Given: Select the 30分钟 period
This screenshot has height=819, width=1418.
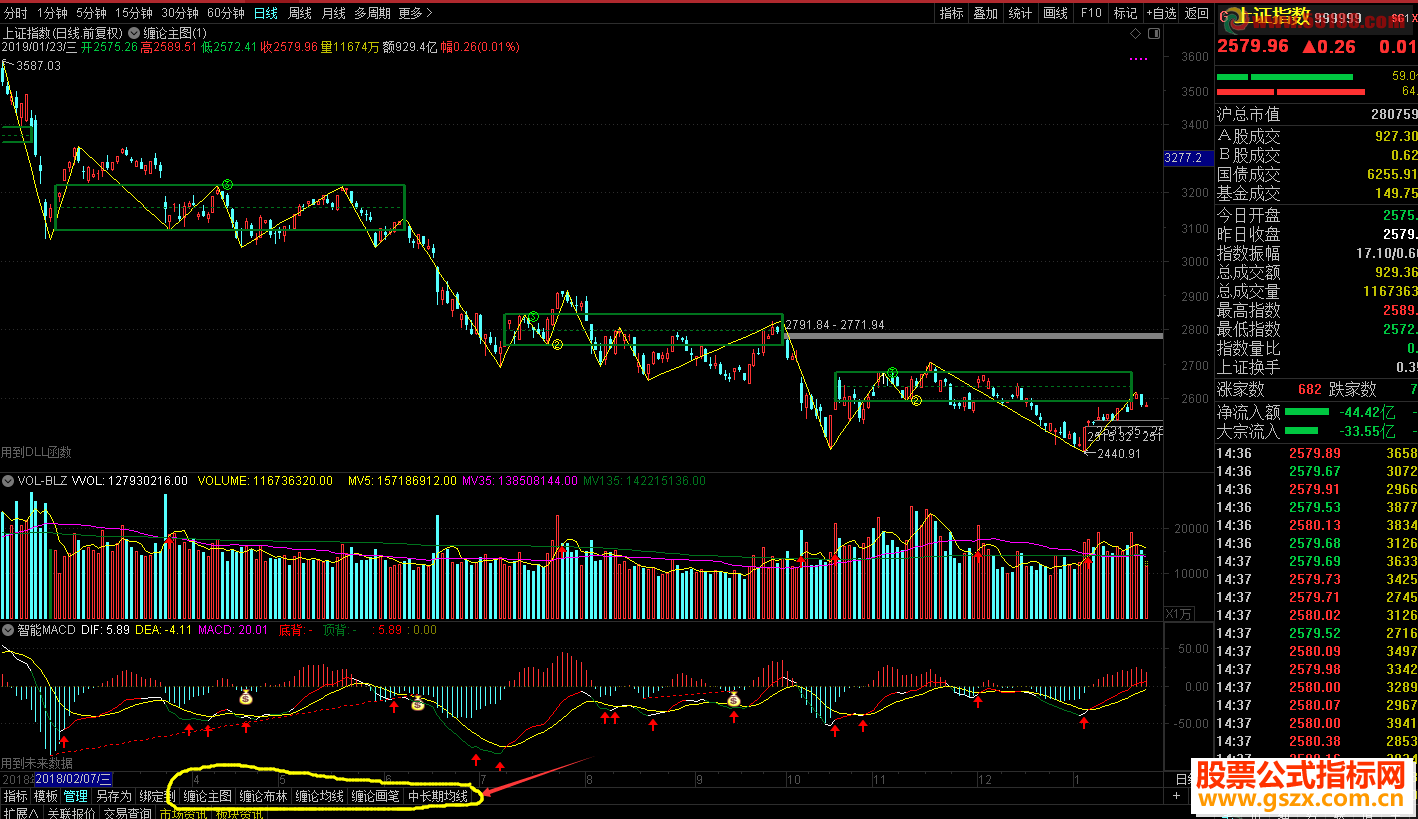Looking at the screenshot, I should 180,13.
